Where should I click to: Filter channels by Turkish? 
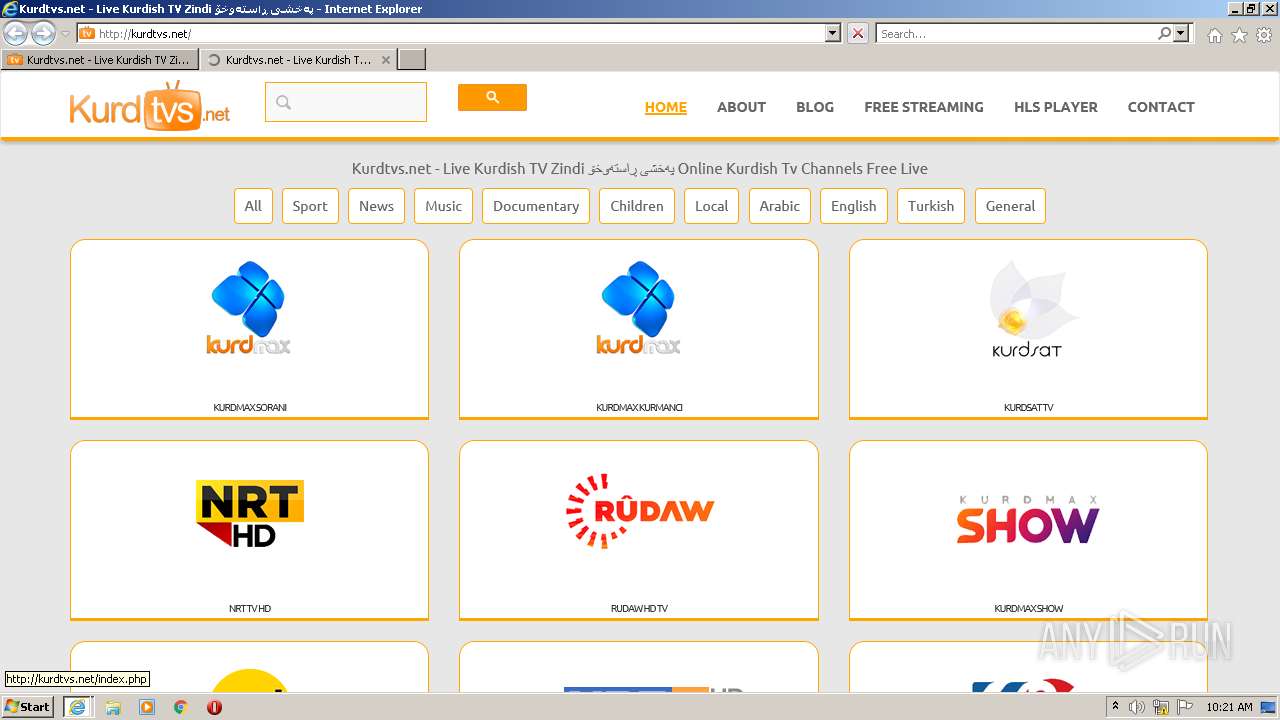coord(931,206)
